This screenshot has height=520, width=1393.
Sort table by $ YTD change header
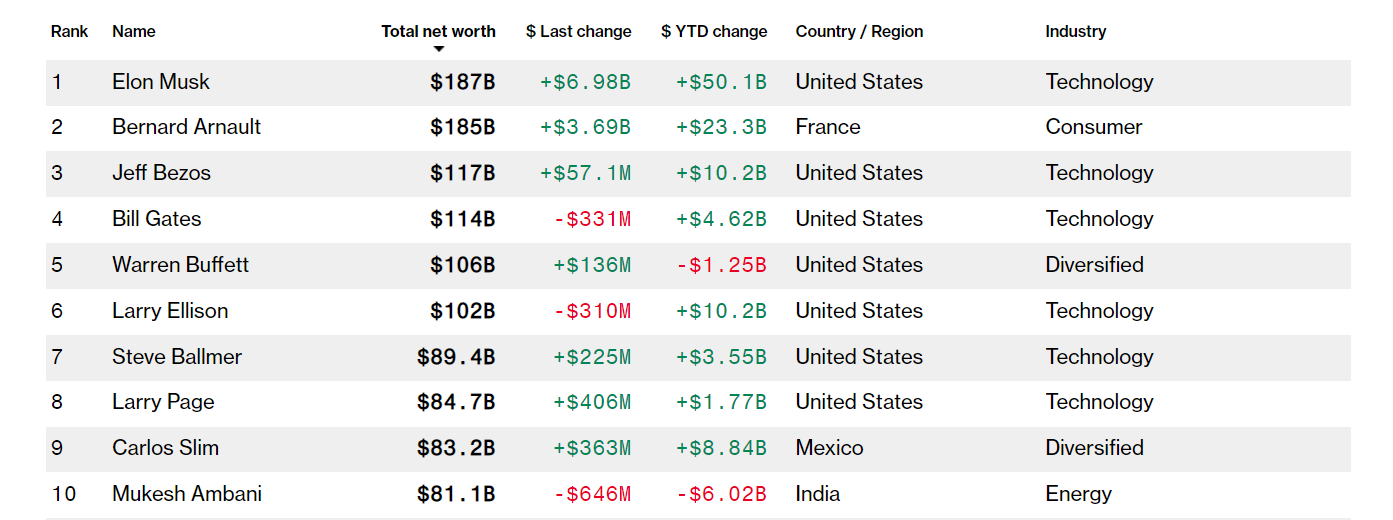pyautogui.click(x=714, y=31)
